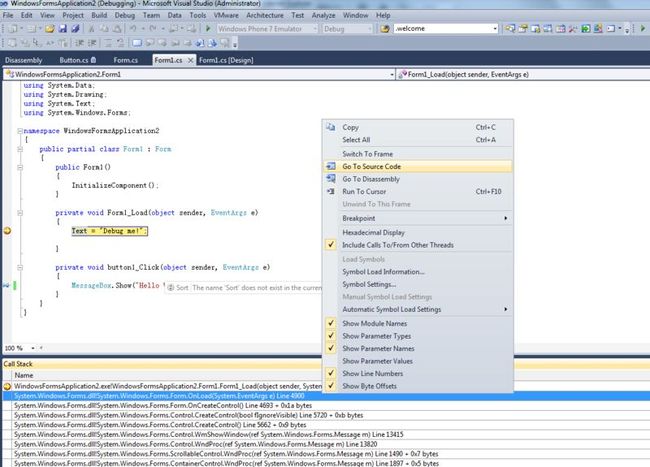Click the Find in Files icon
The height and width of the screenshot is (467, 650).
[x=385, y=29]
